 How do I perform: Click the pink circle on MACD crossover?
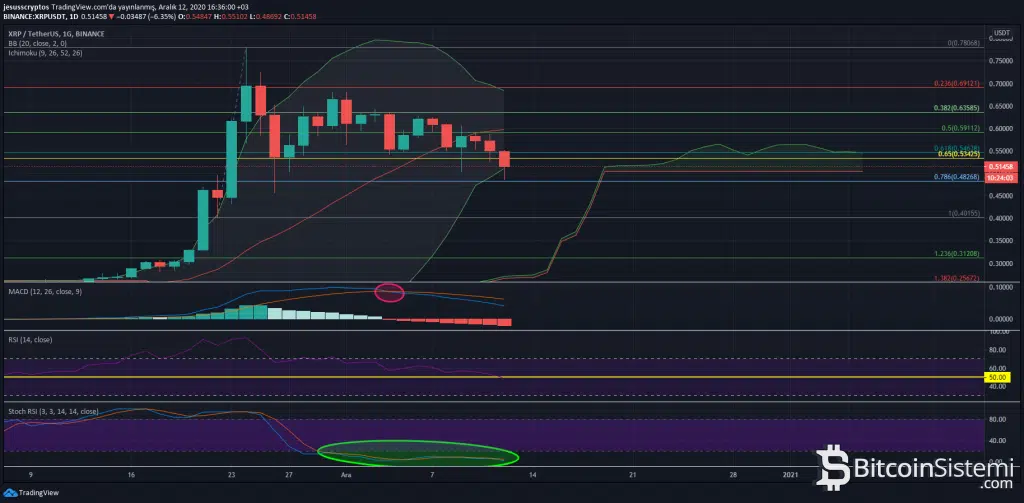coord(389,293)
